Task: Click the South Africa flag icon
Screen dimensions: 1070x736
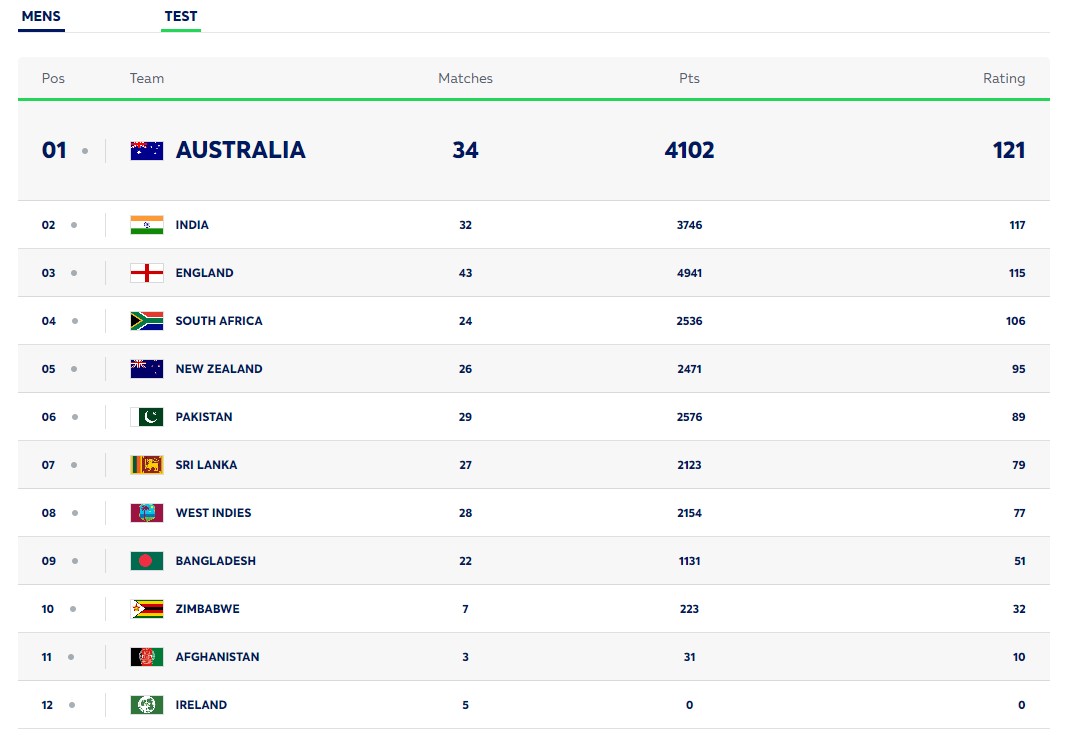Action: coord(147,321)
